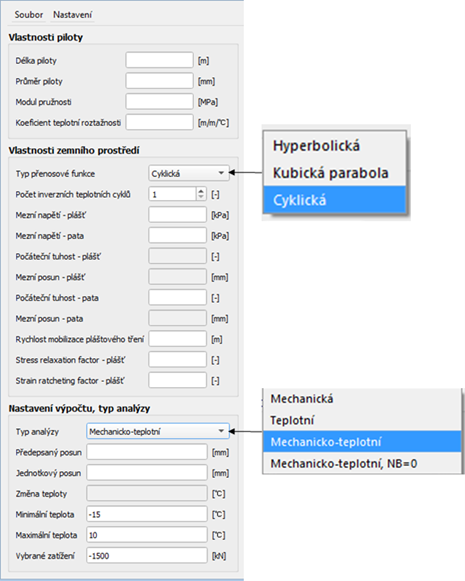Select the Mezní napětí - plášť field

pyautogui.click(x=177, y=215)
